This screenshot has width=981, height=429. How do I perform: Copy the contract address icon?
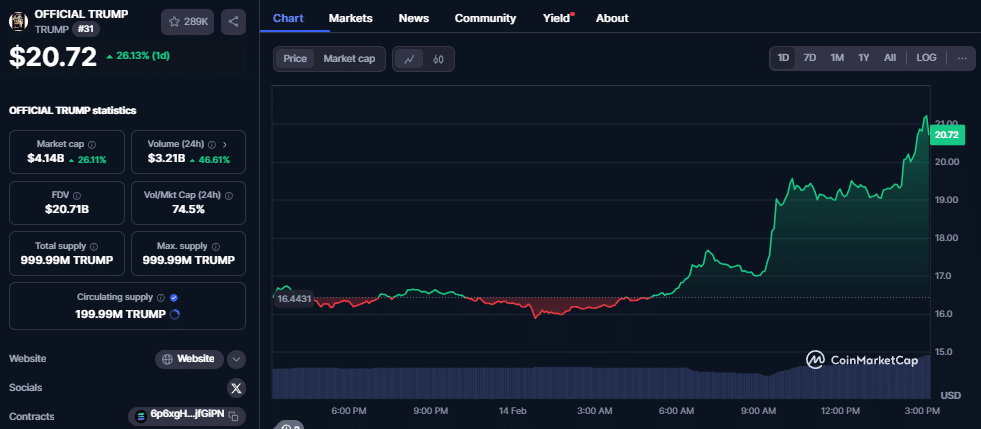(x=233, y=416)
